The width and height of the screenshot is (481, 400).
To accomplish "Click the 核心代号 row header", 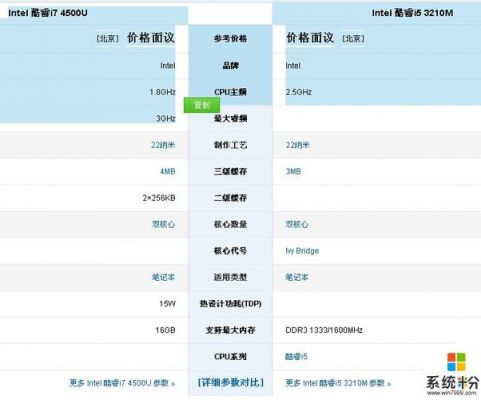I will click(230, 251).
